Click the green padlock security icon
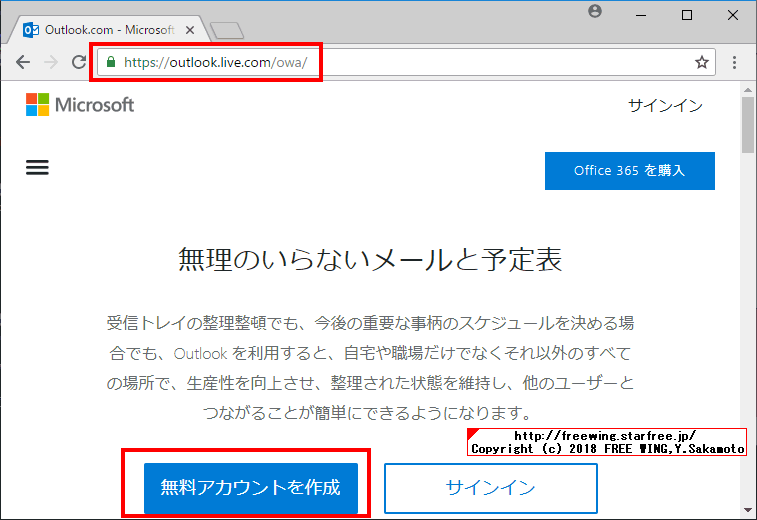Screen dimensions: 757x520 pyautogui.click(x=111, y=62)
